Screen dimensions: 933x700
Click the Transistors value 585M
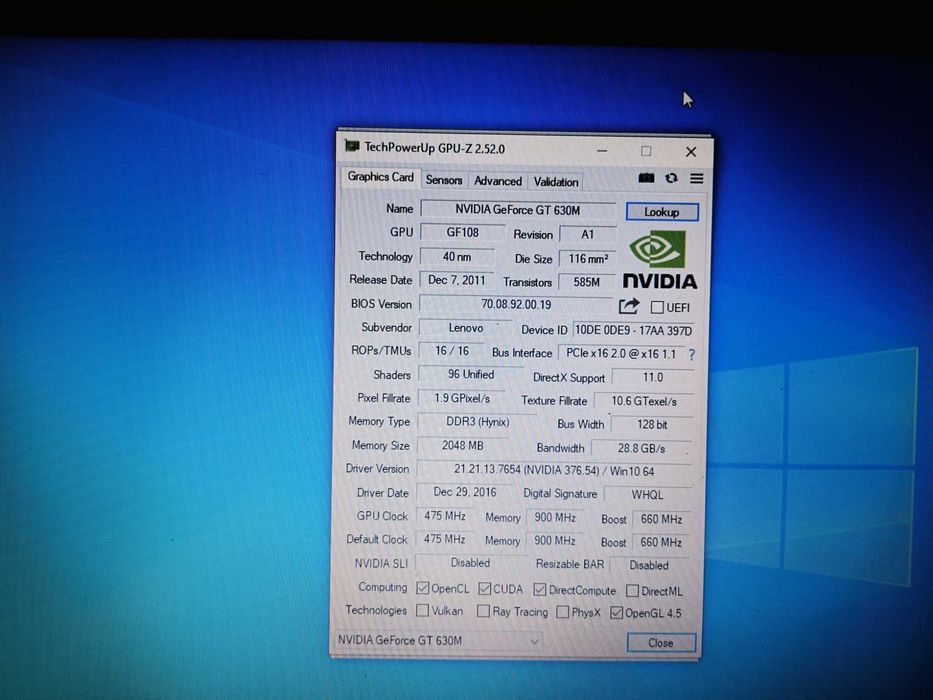point(587,282)
